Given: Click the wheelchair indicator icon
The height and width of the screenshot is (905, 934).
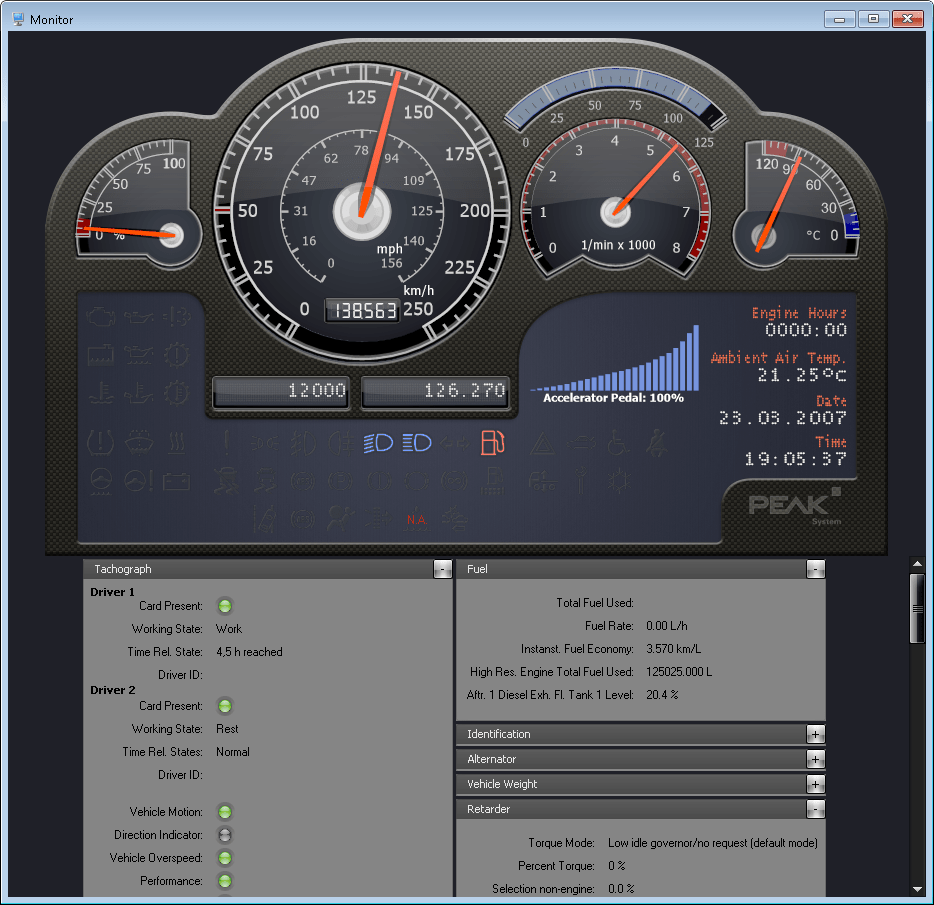Looking at the screenshot, I should coord(618,443).
